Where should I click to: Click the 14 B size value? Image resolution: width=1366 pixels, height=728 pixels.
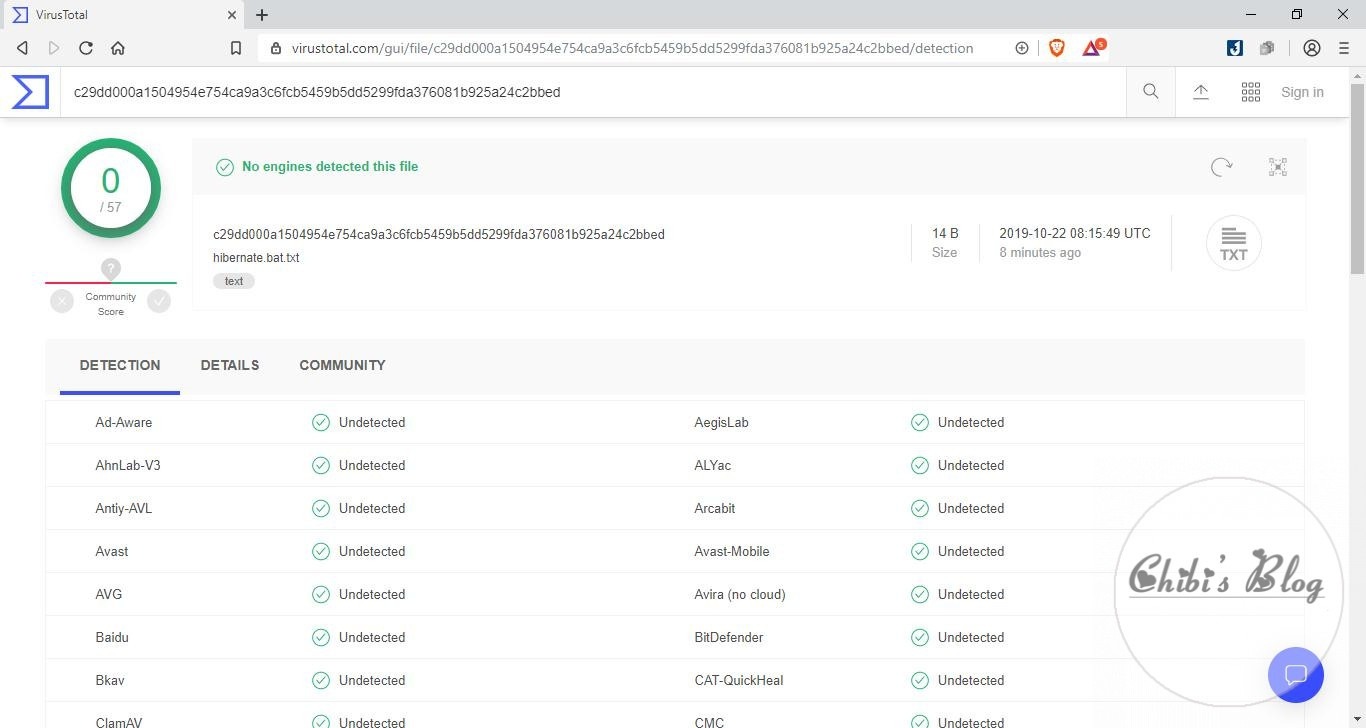point(945,233)
